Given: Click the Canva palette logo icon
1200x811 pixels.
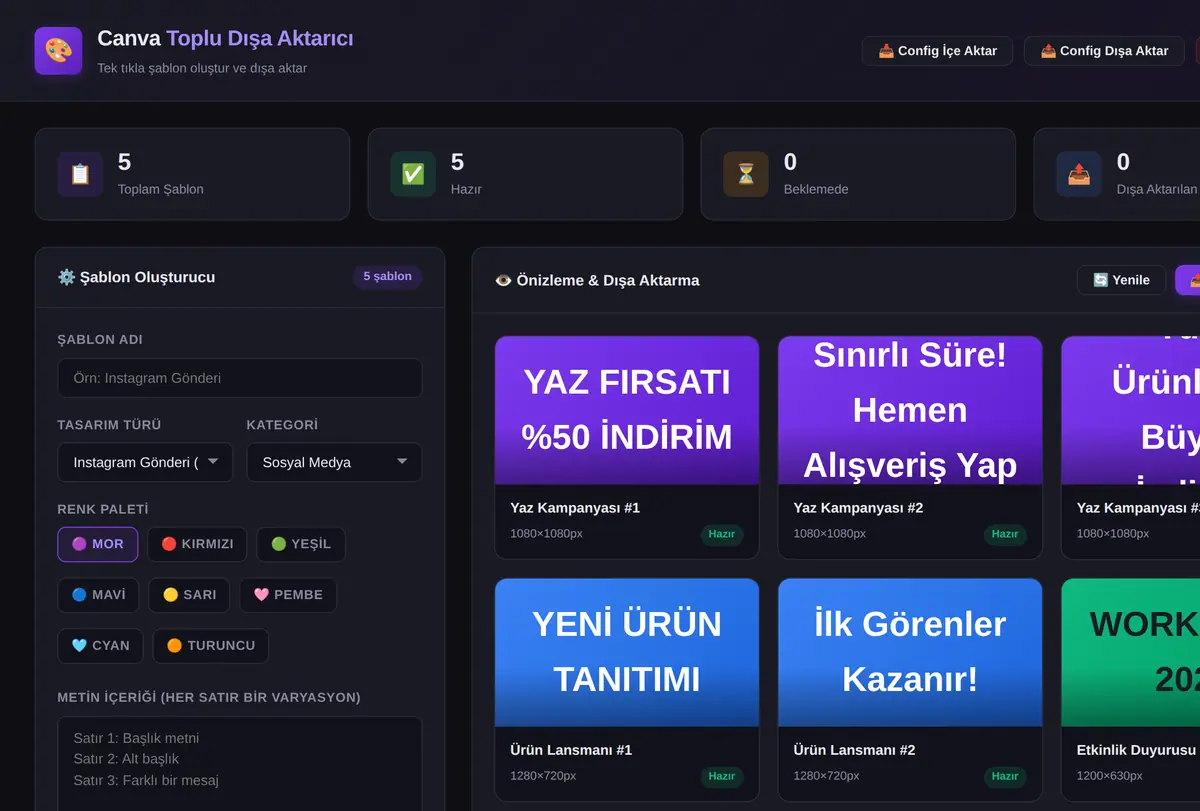Looking at the screenshot, I should [x=58, y=50].
